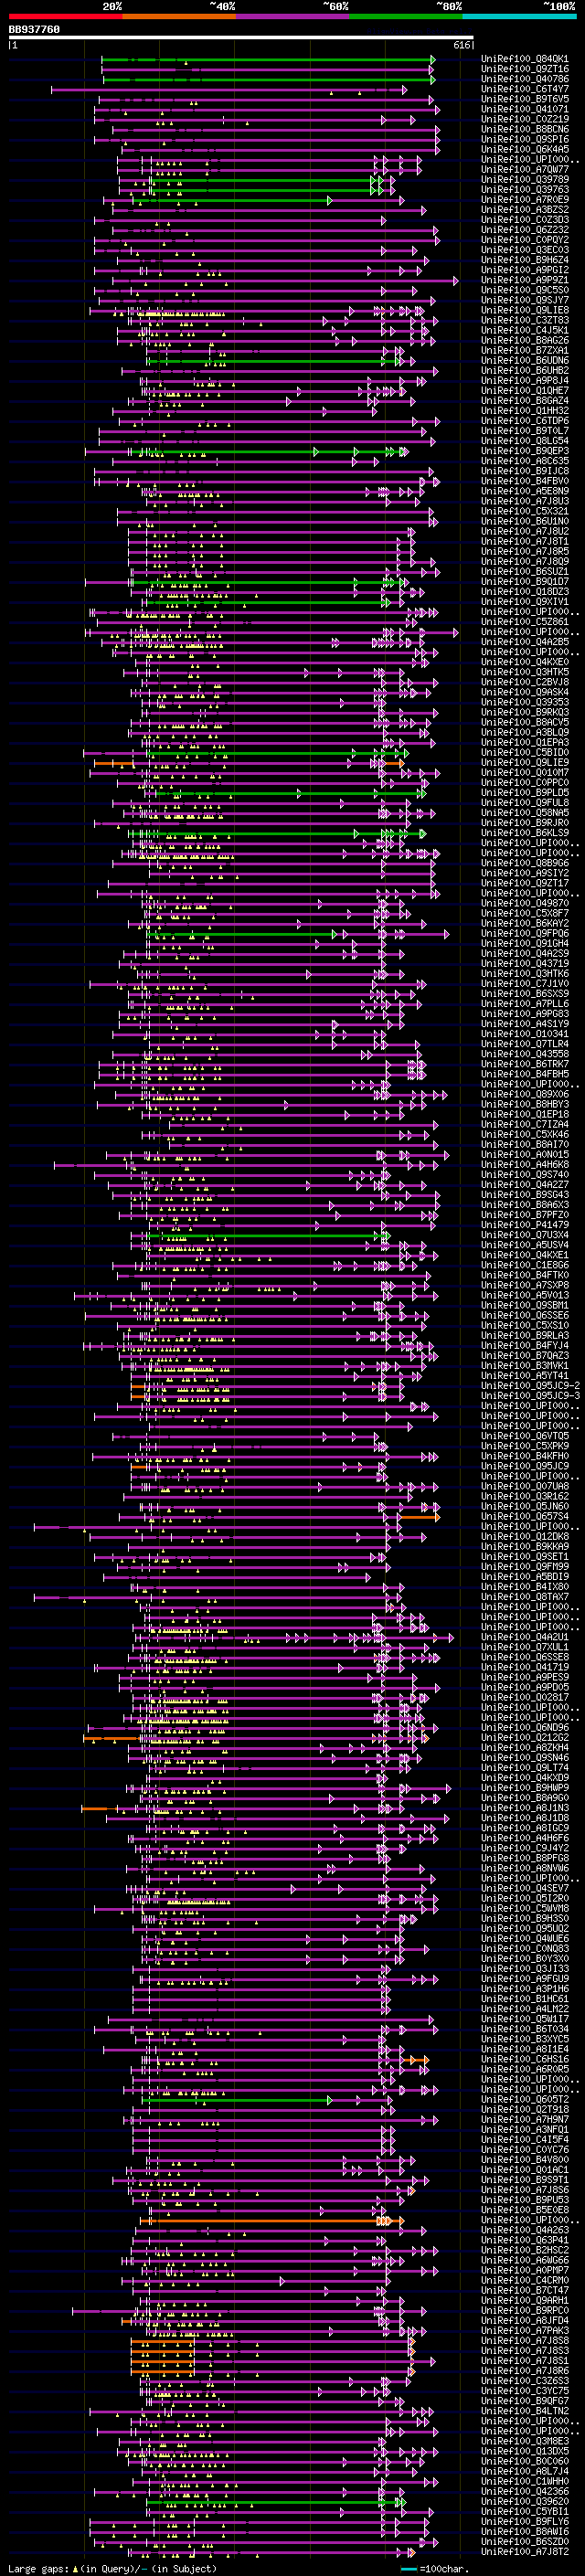Select the BB937760 query name
Viewport: 585px width, 2576px height.
coord(34,30)
